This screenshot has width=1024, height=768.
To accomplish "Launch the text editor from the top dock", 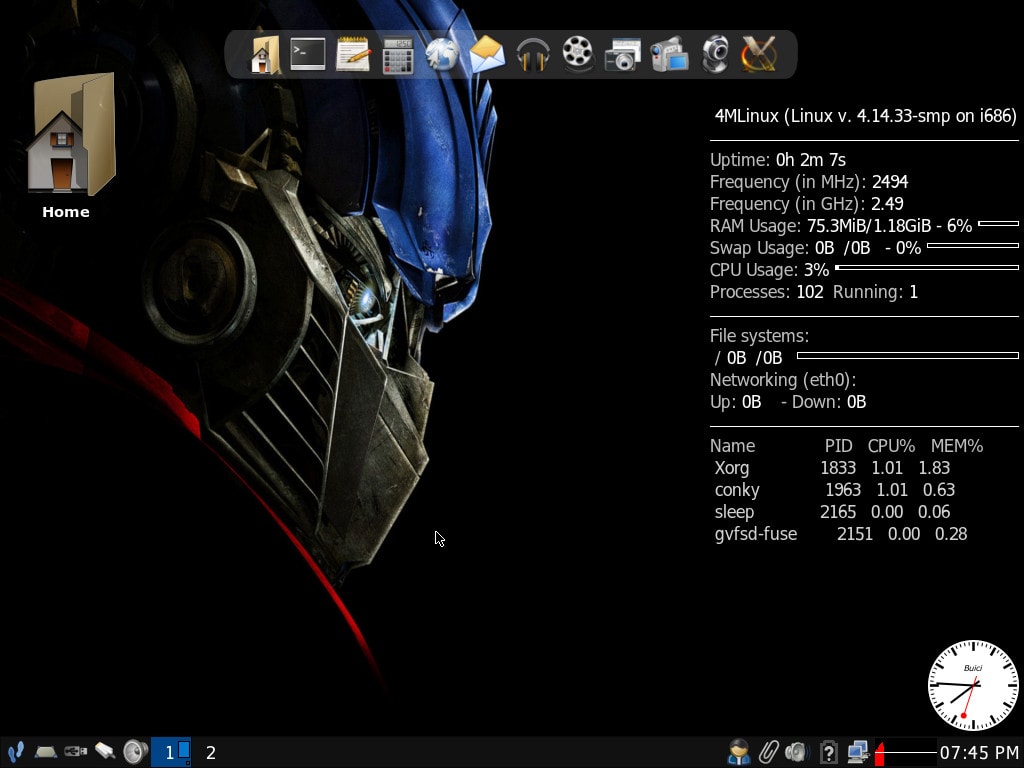I will [x=351, y=55].
